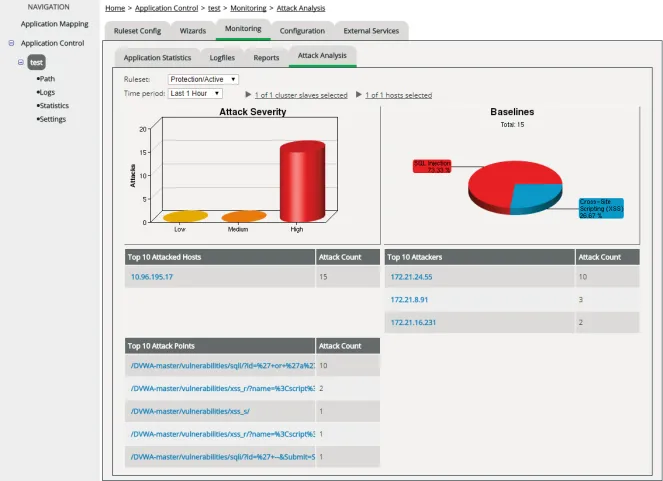Click the Monitoring breadcrumb link

coord(248,8)
